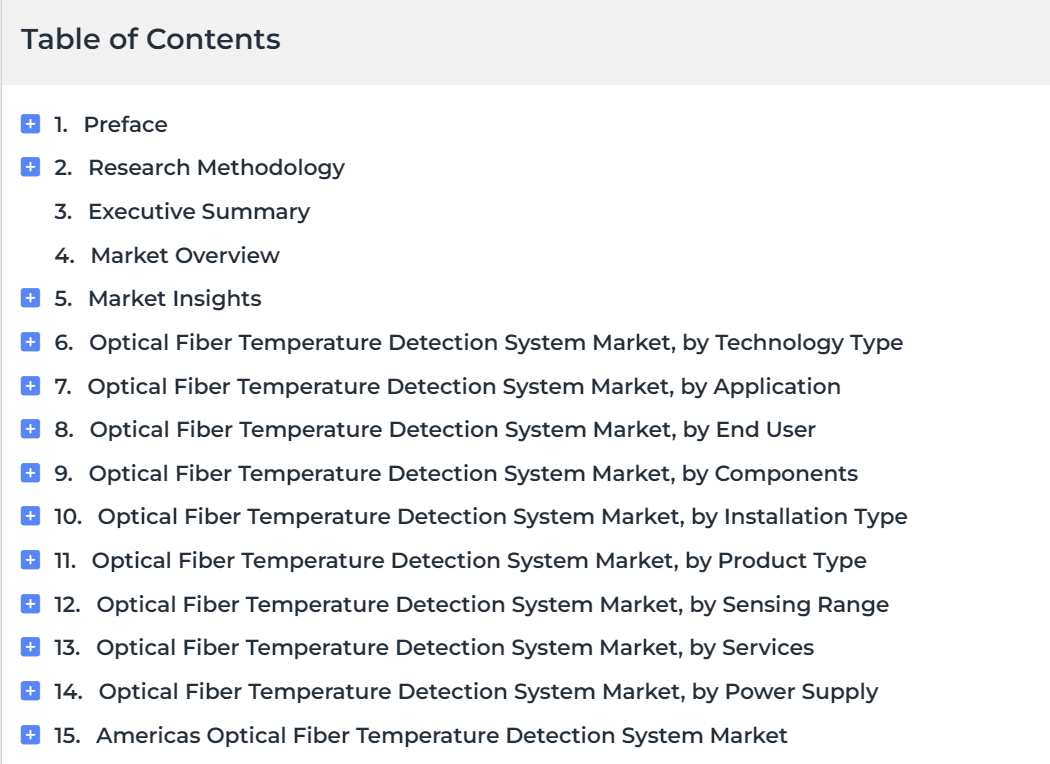Expand section 6 Technology Type plus icon
1050x764 pixels.
(30, 342)
